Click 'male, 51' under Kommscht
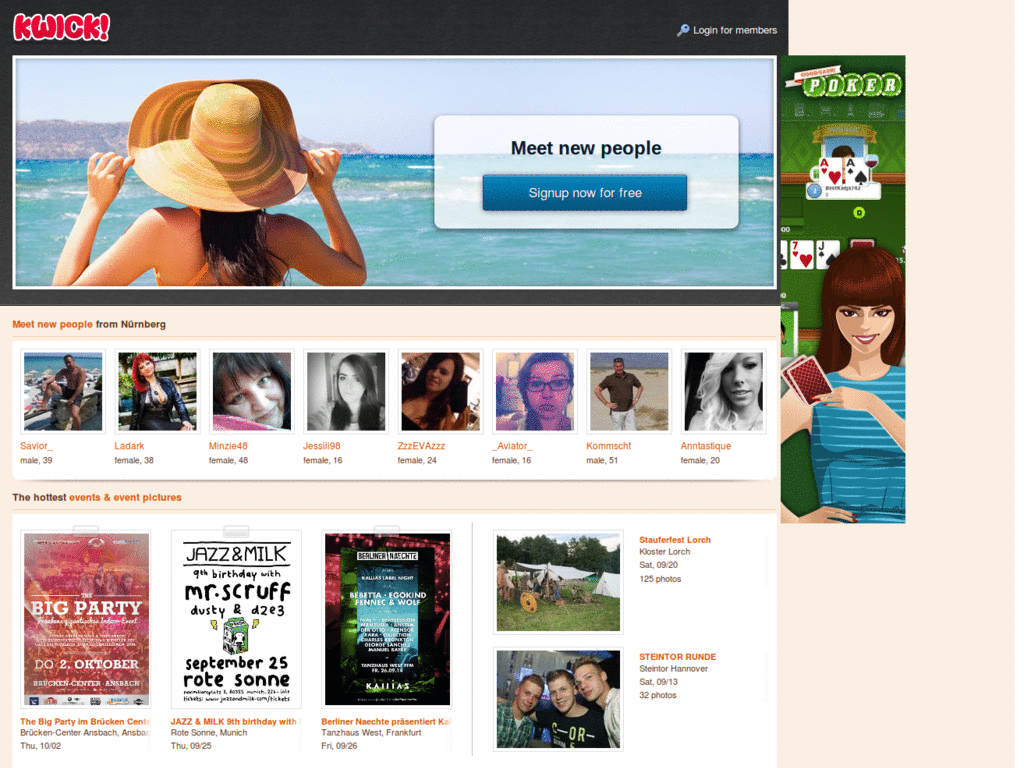 602,460
